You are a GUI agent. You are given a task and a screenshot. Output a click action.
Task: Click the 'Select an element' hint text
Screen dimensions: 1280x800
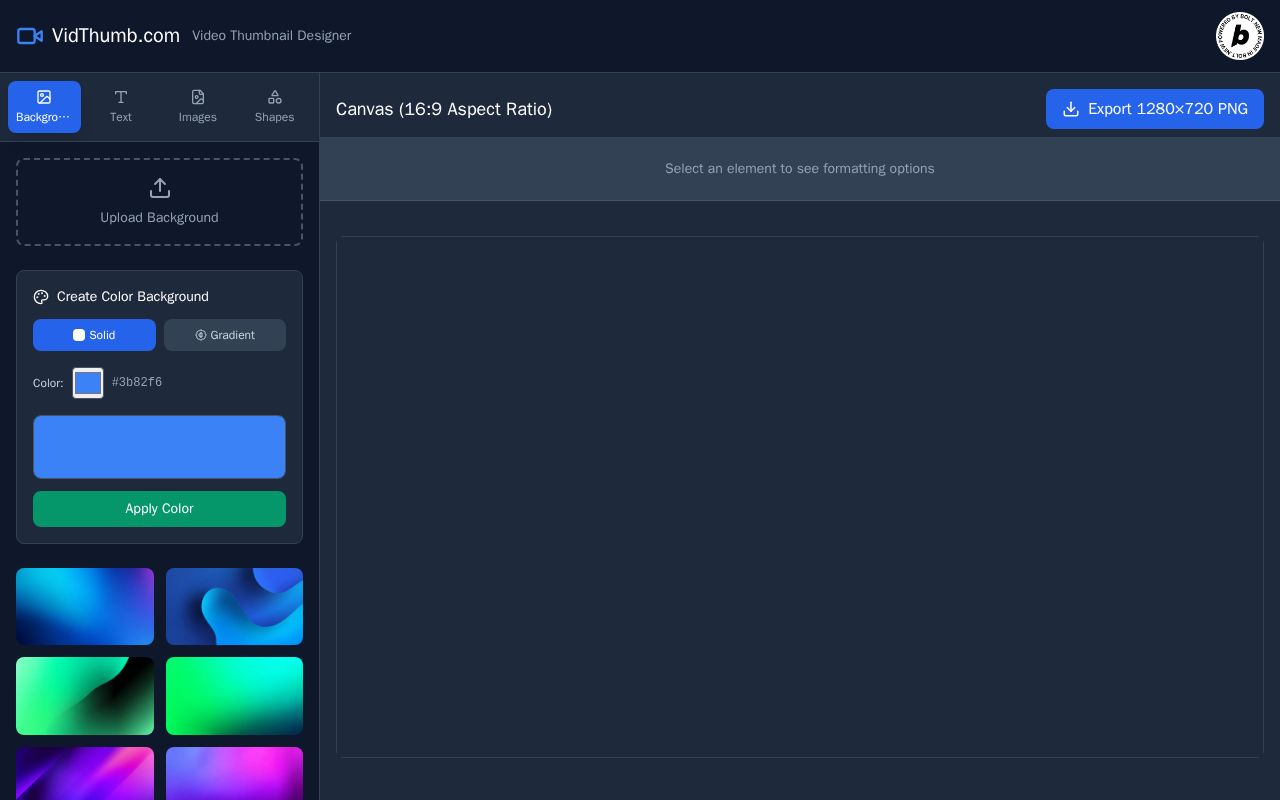[800, 169]
